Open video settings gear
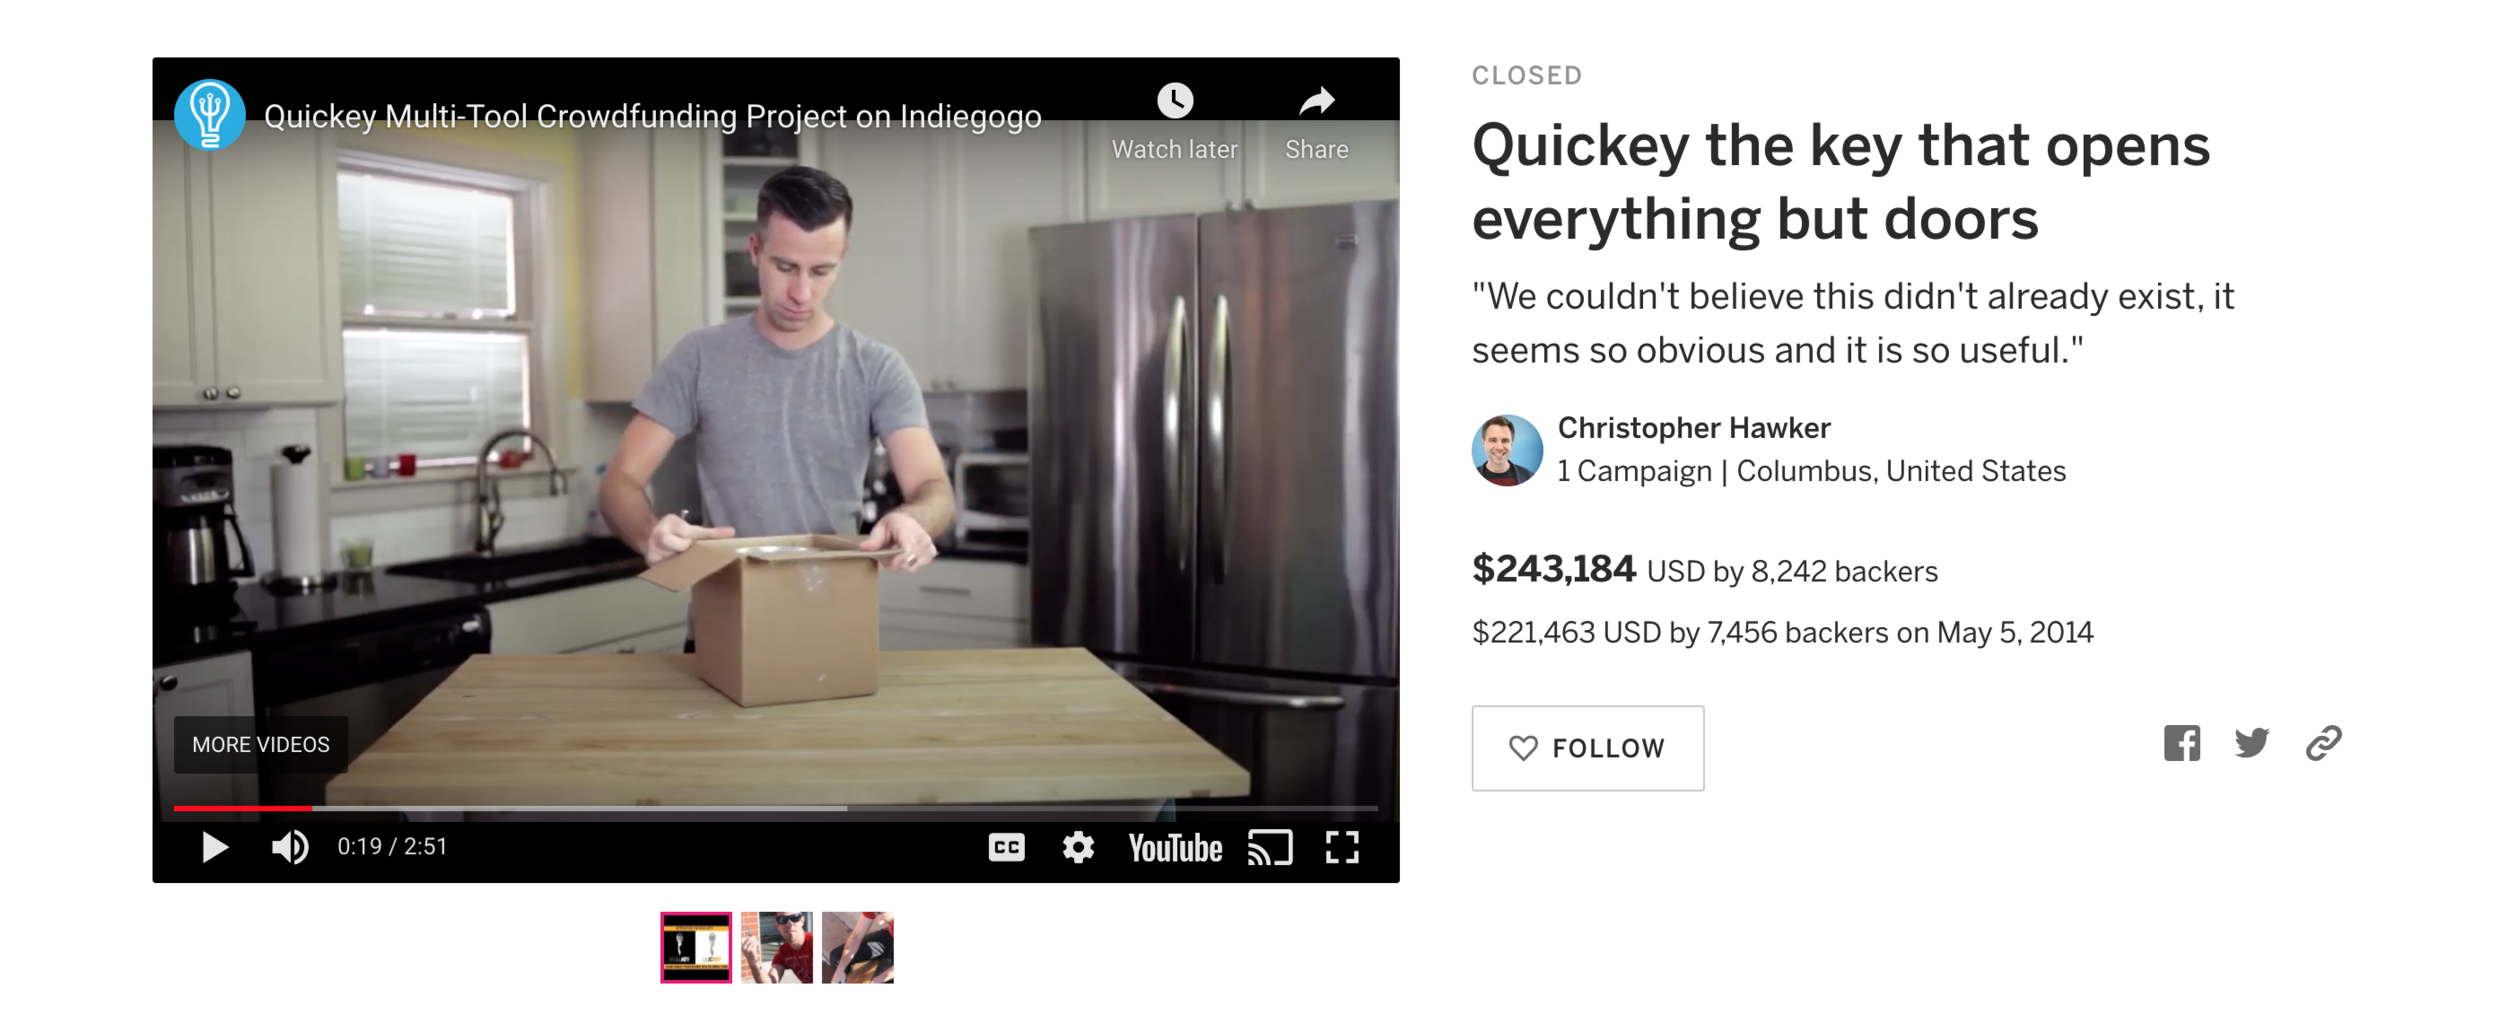The image size is (2500, 1032). point(1078,848)
